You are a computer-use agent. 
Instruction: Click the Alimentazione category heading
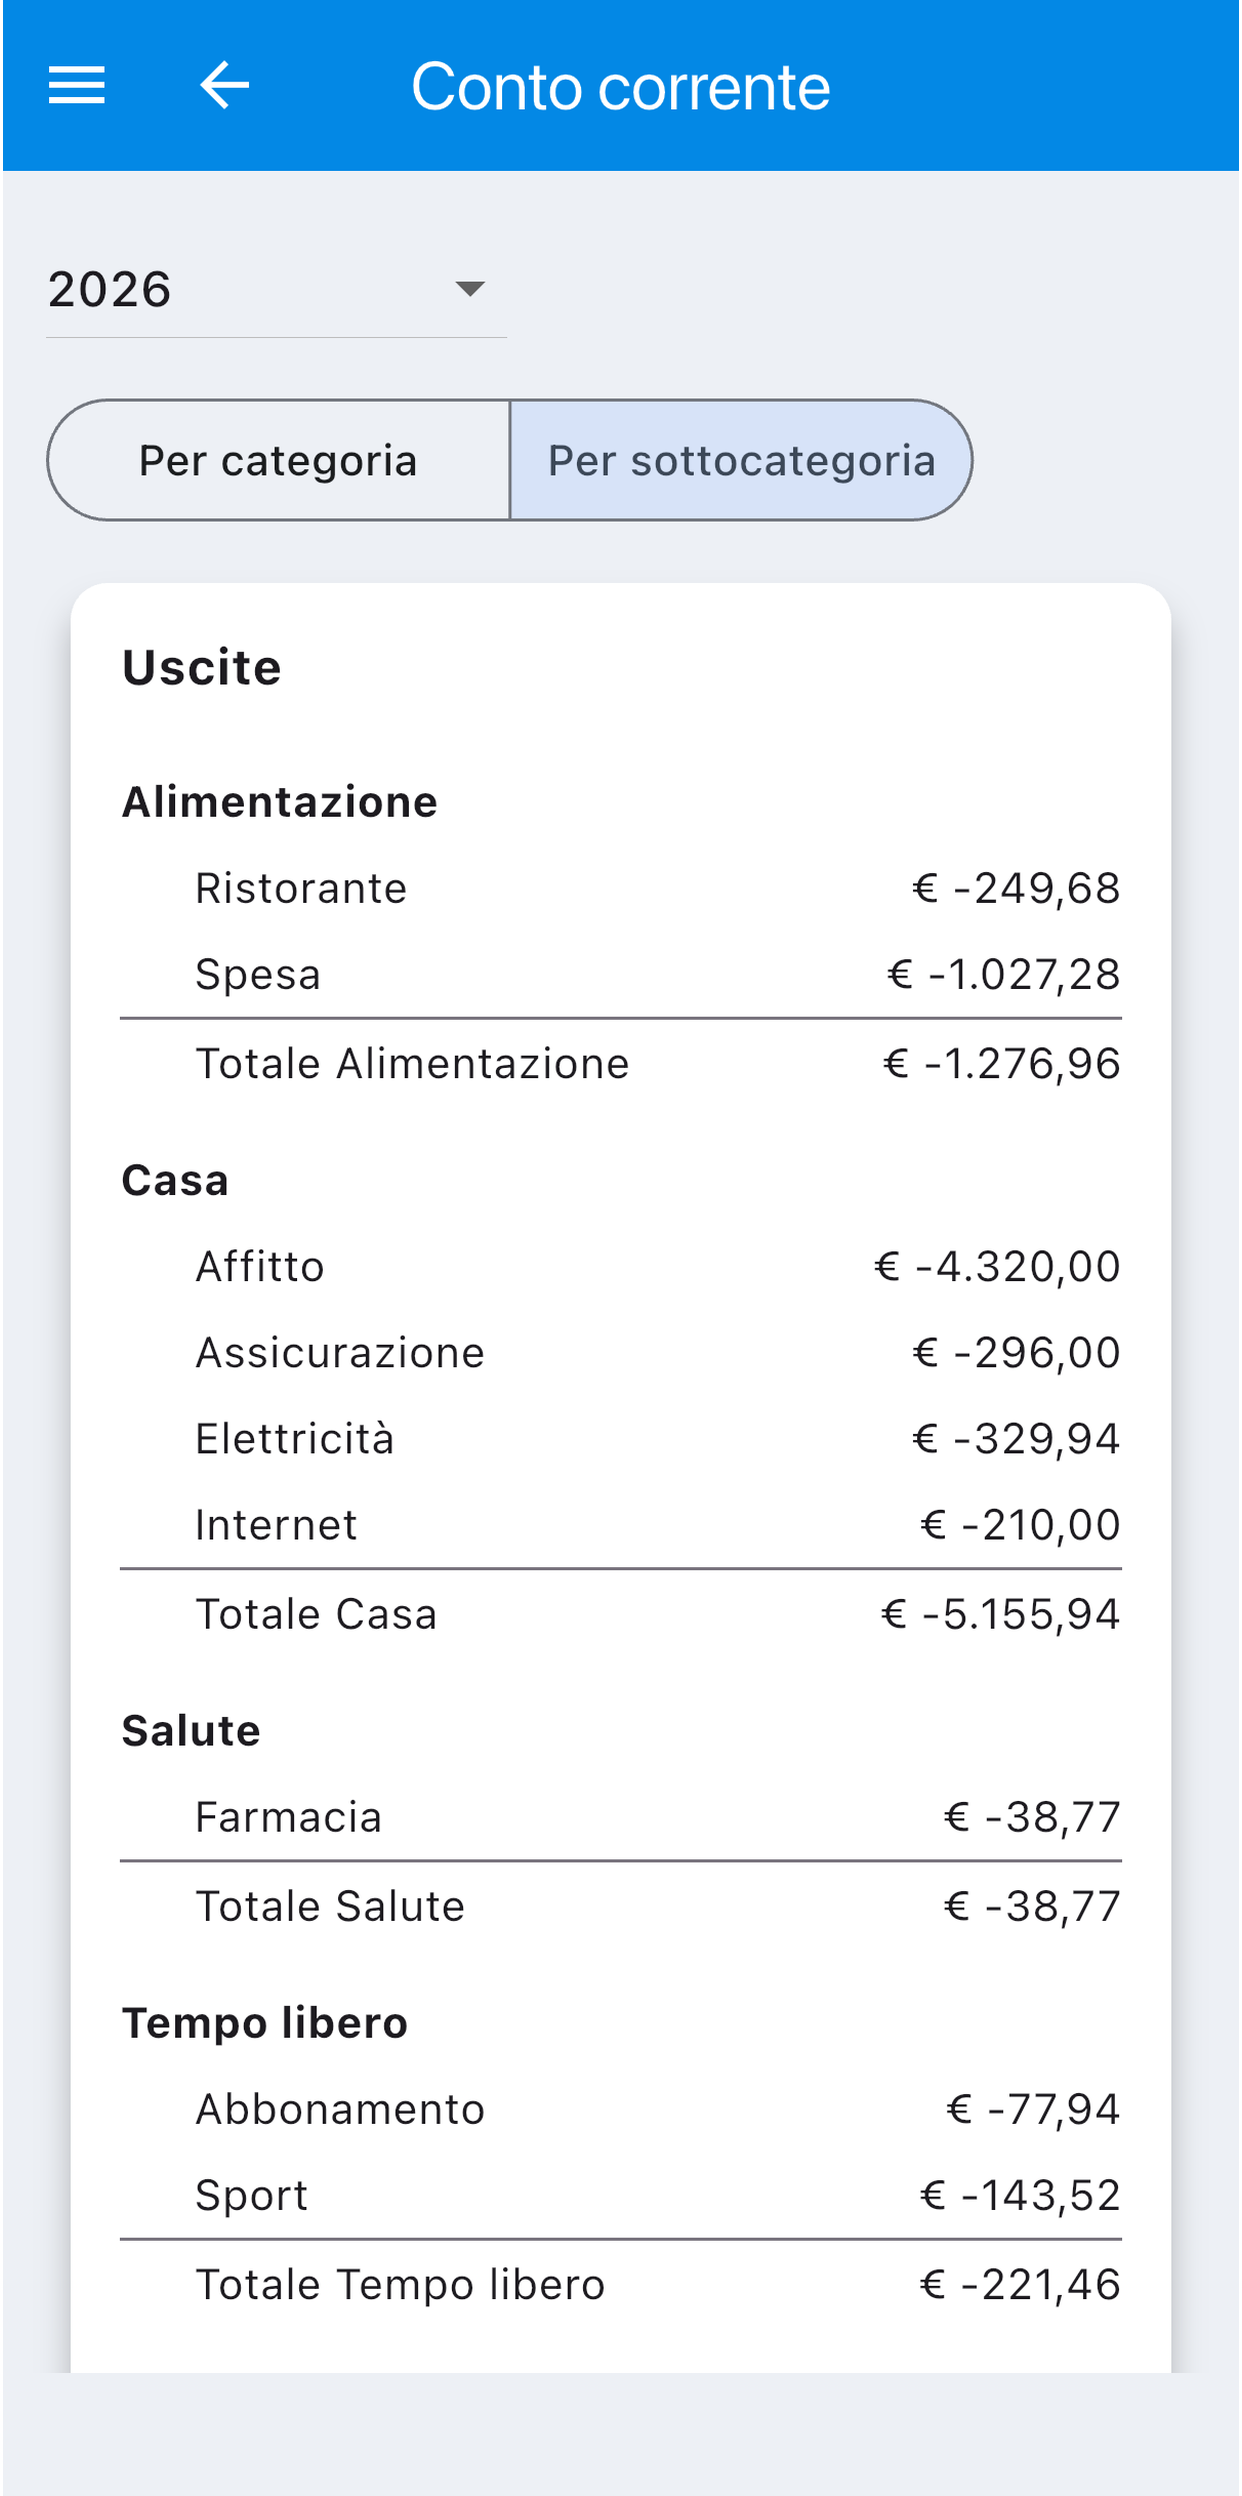tap(280, 802)
